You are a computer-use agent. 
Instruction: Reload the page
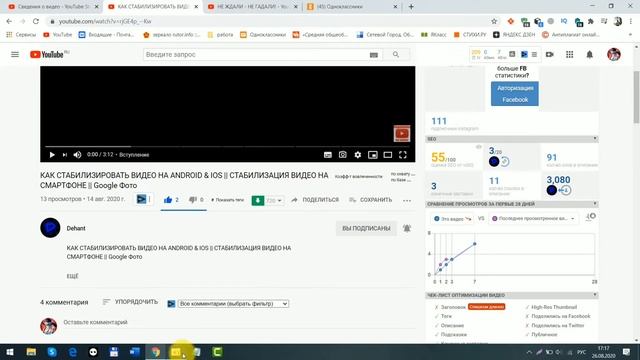click(36, 21)
